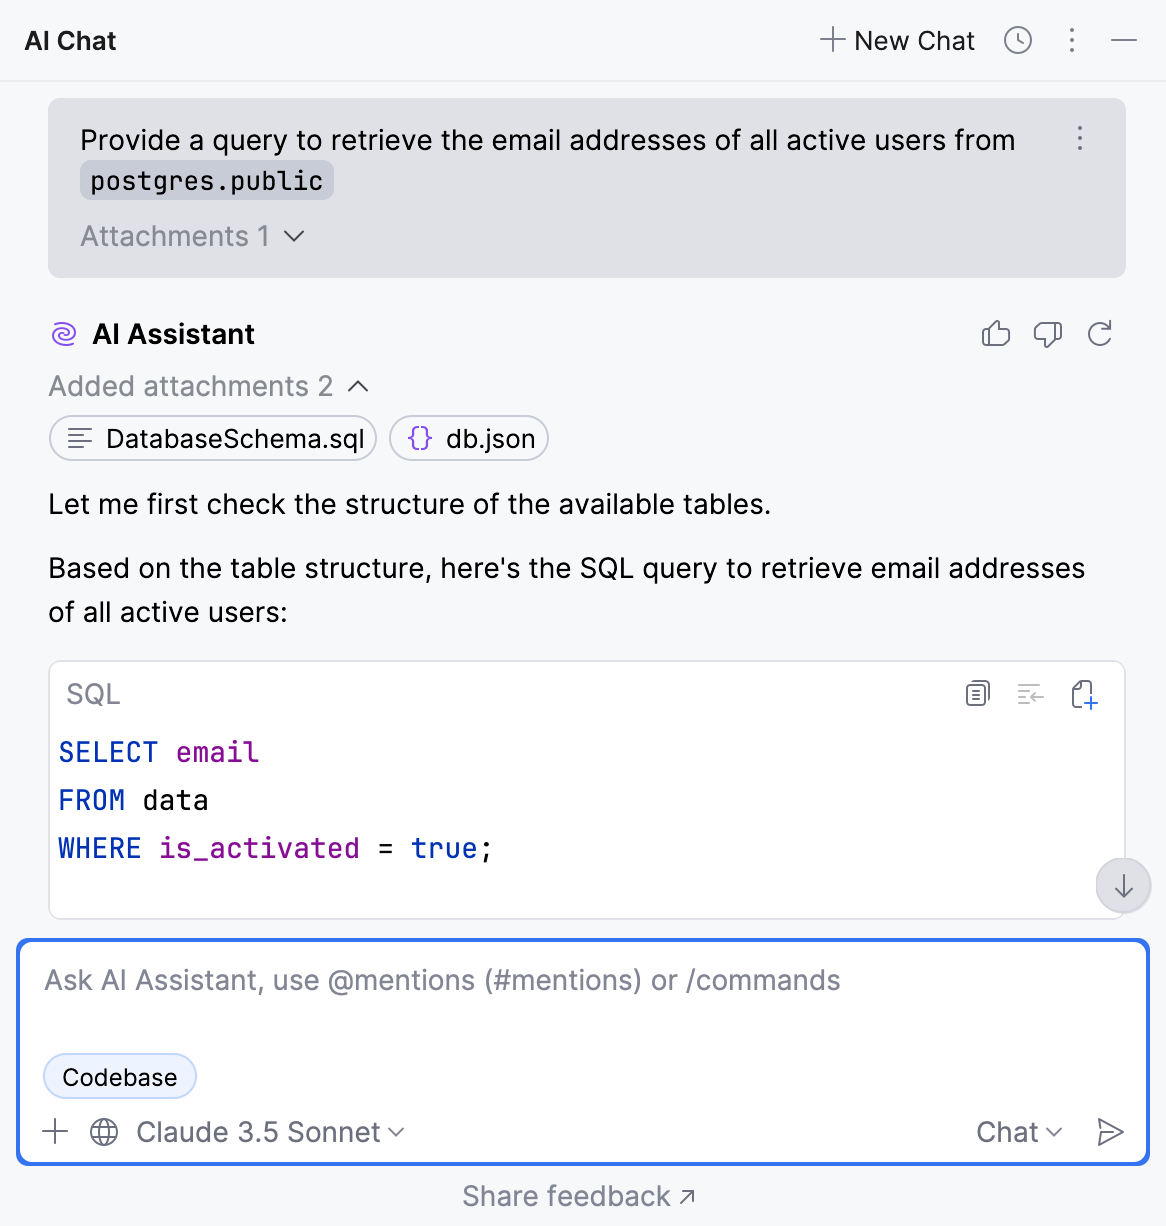Click the thumbs up icon
Viewport: 1166px width, 1226px height.
click(x=996, y=334)
